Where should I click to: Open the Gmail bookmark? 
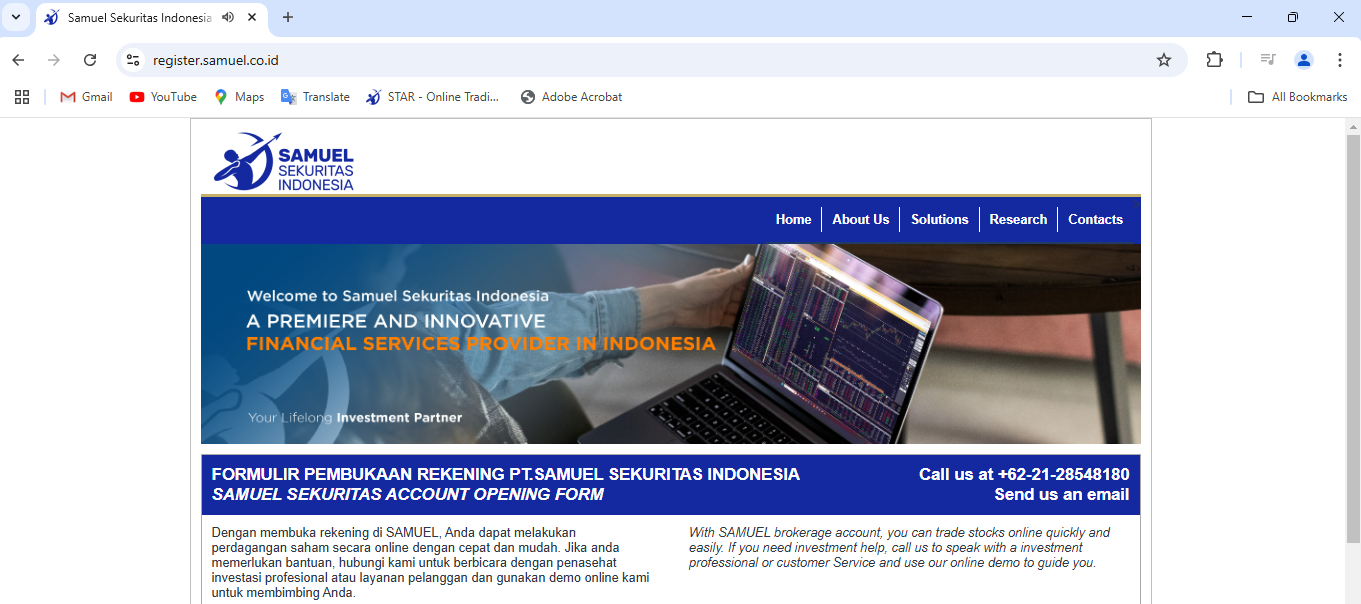point(86,97)
